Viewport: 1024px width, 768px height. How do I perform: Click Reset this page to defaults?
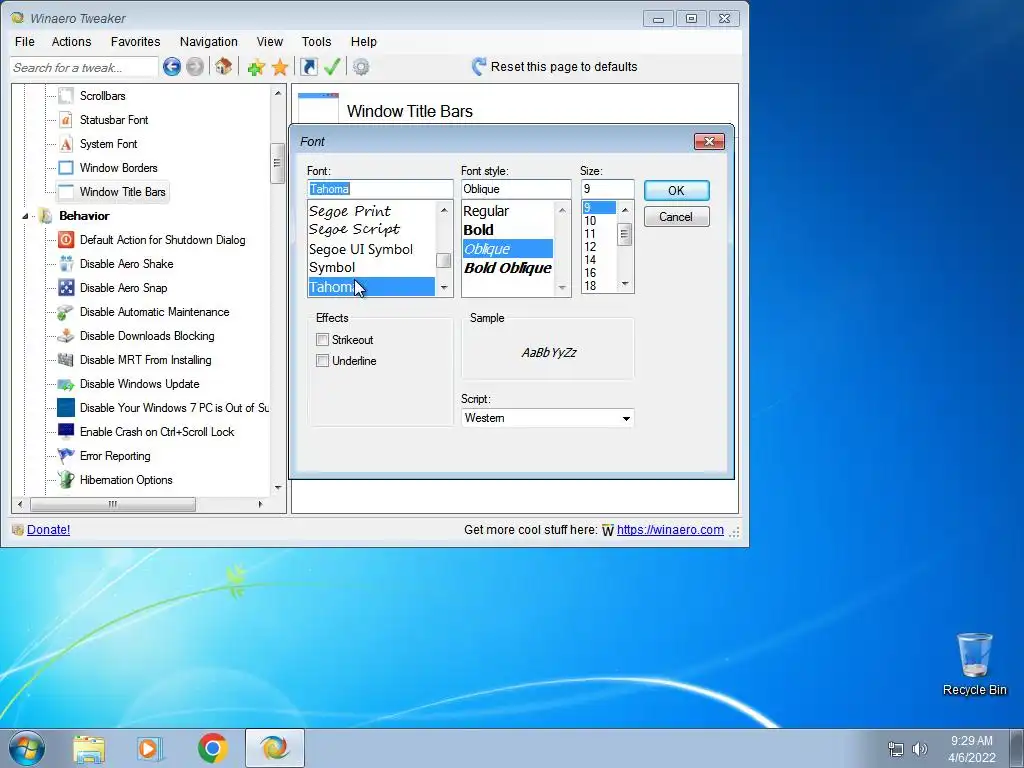pyautogui.click(x=564, y=67)
